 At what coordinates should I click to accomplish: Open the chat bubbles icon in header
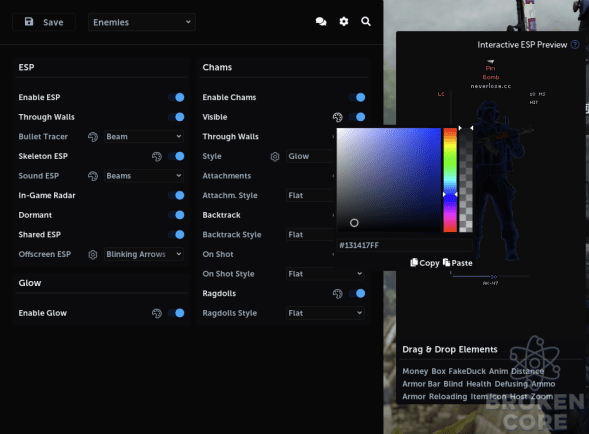[x=321, y=22]
